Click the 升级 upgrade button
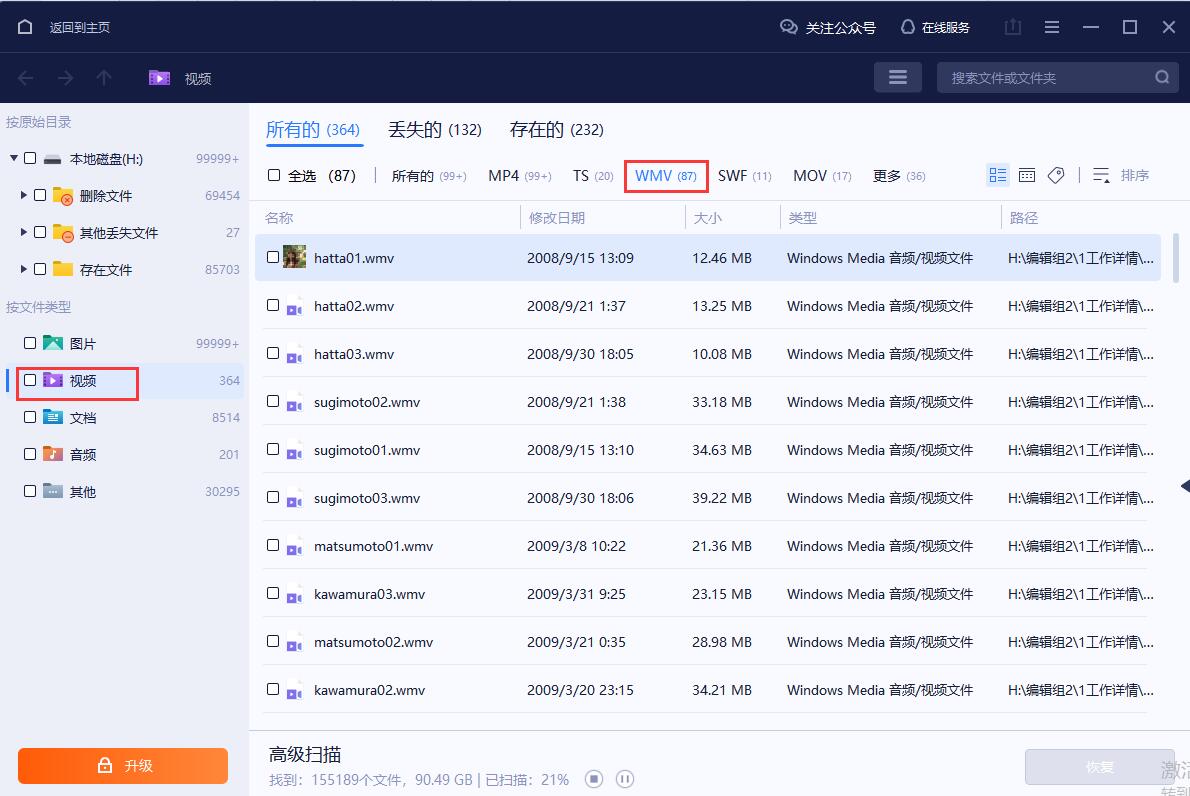This screenshot has height=796, width=1190. pos(122,764)
